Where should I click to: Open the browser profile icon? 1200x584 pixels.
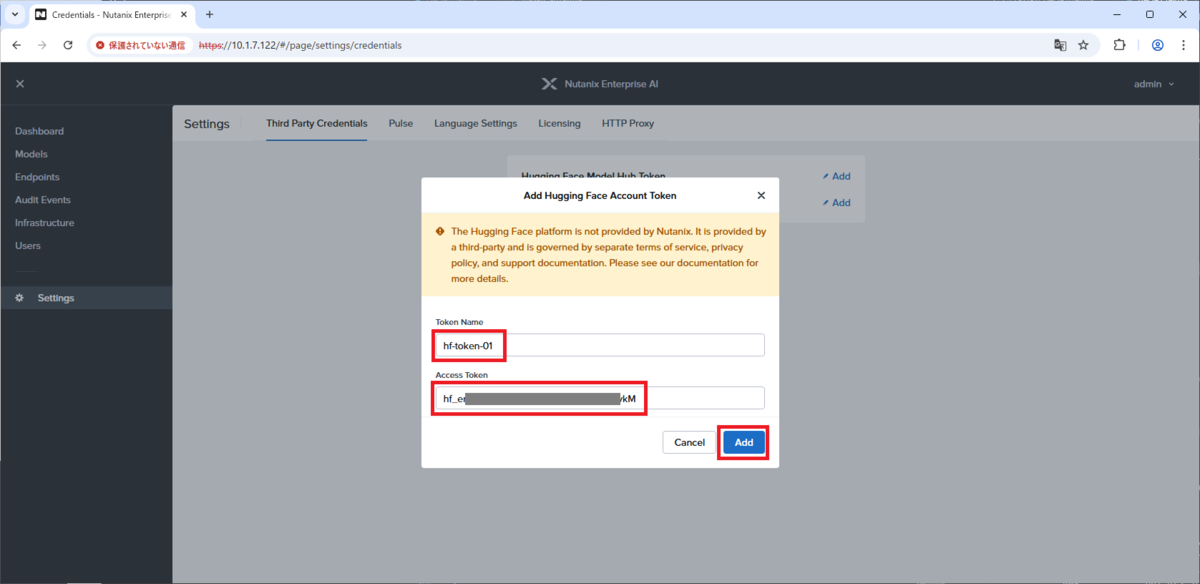[1157, 45]
